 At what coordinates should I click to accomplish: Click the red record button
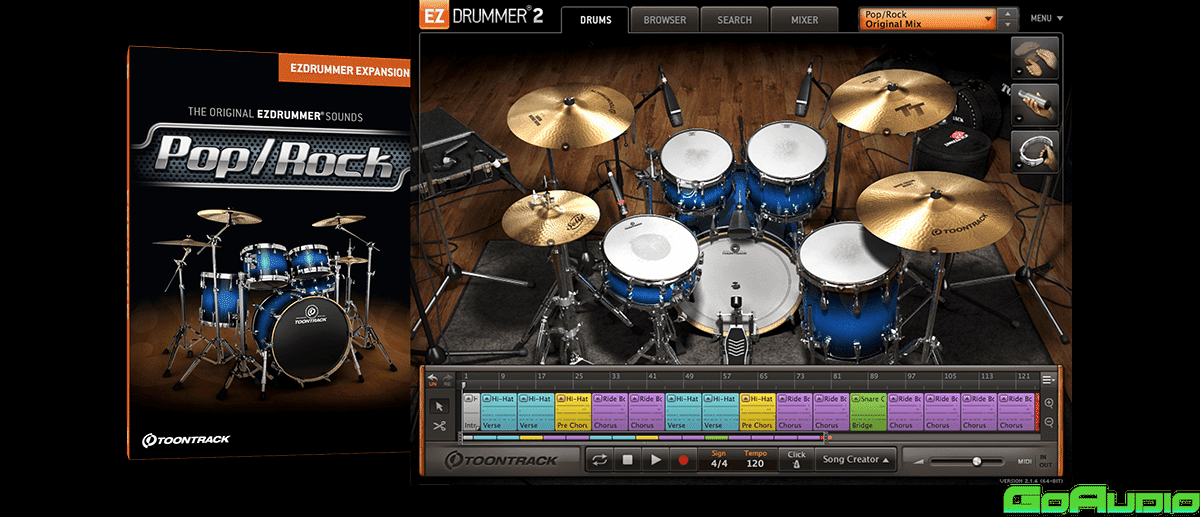pos(684,460)
